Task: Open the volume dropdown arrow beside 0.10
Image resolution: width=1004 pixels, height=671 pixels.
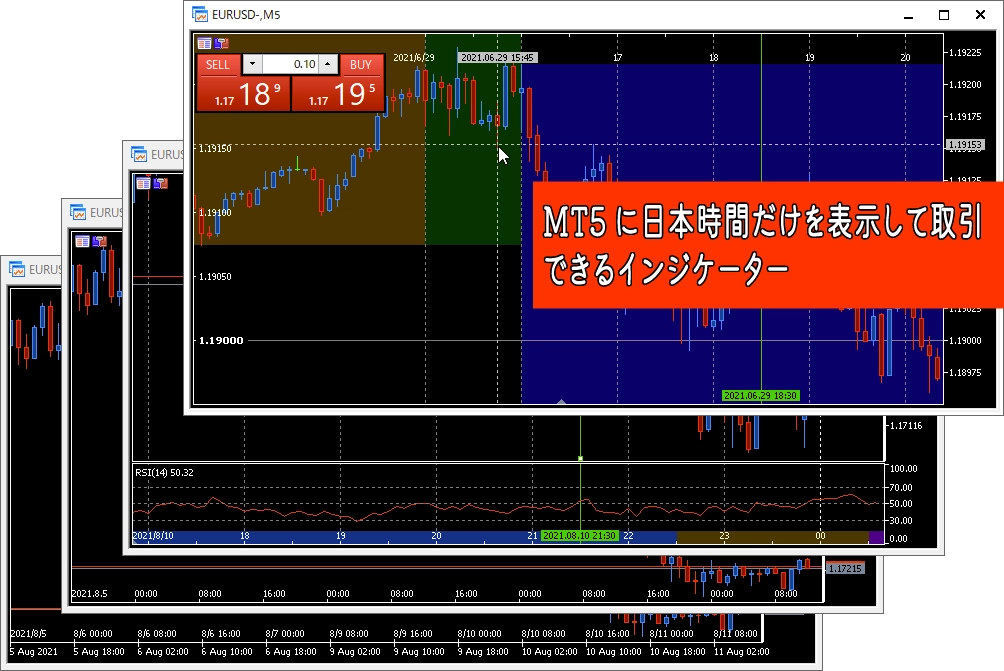Action: click(x=252, y=64)
